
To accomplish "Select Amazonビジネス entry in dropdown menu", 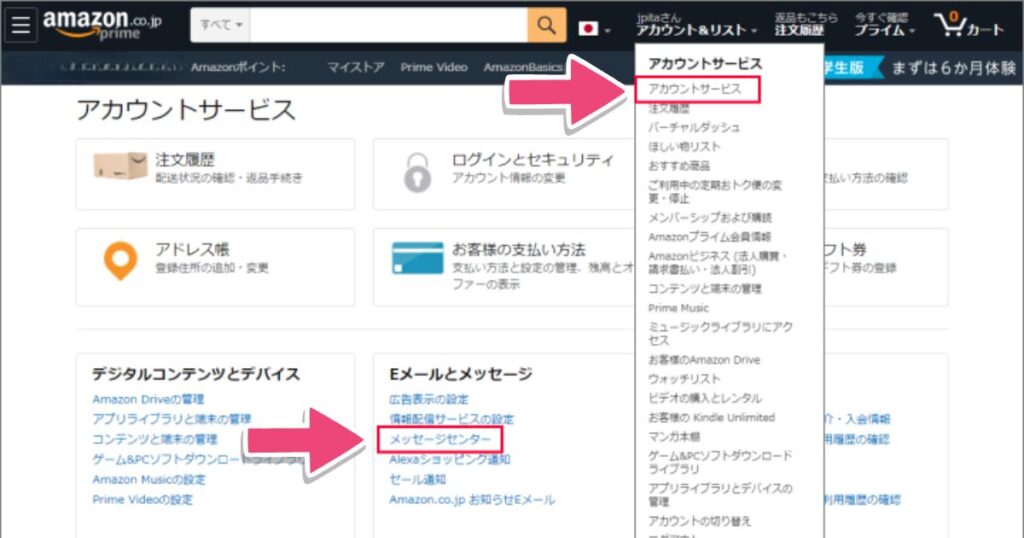I will click(718, 262).
